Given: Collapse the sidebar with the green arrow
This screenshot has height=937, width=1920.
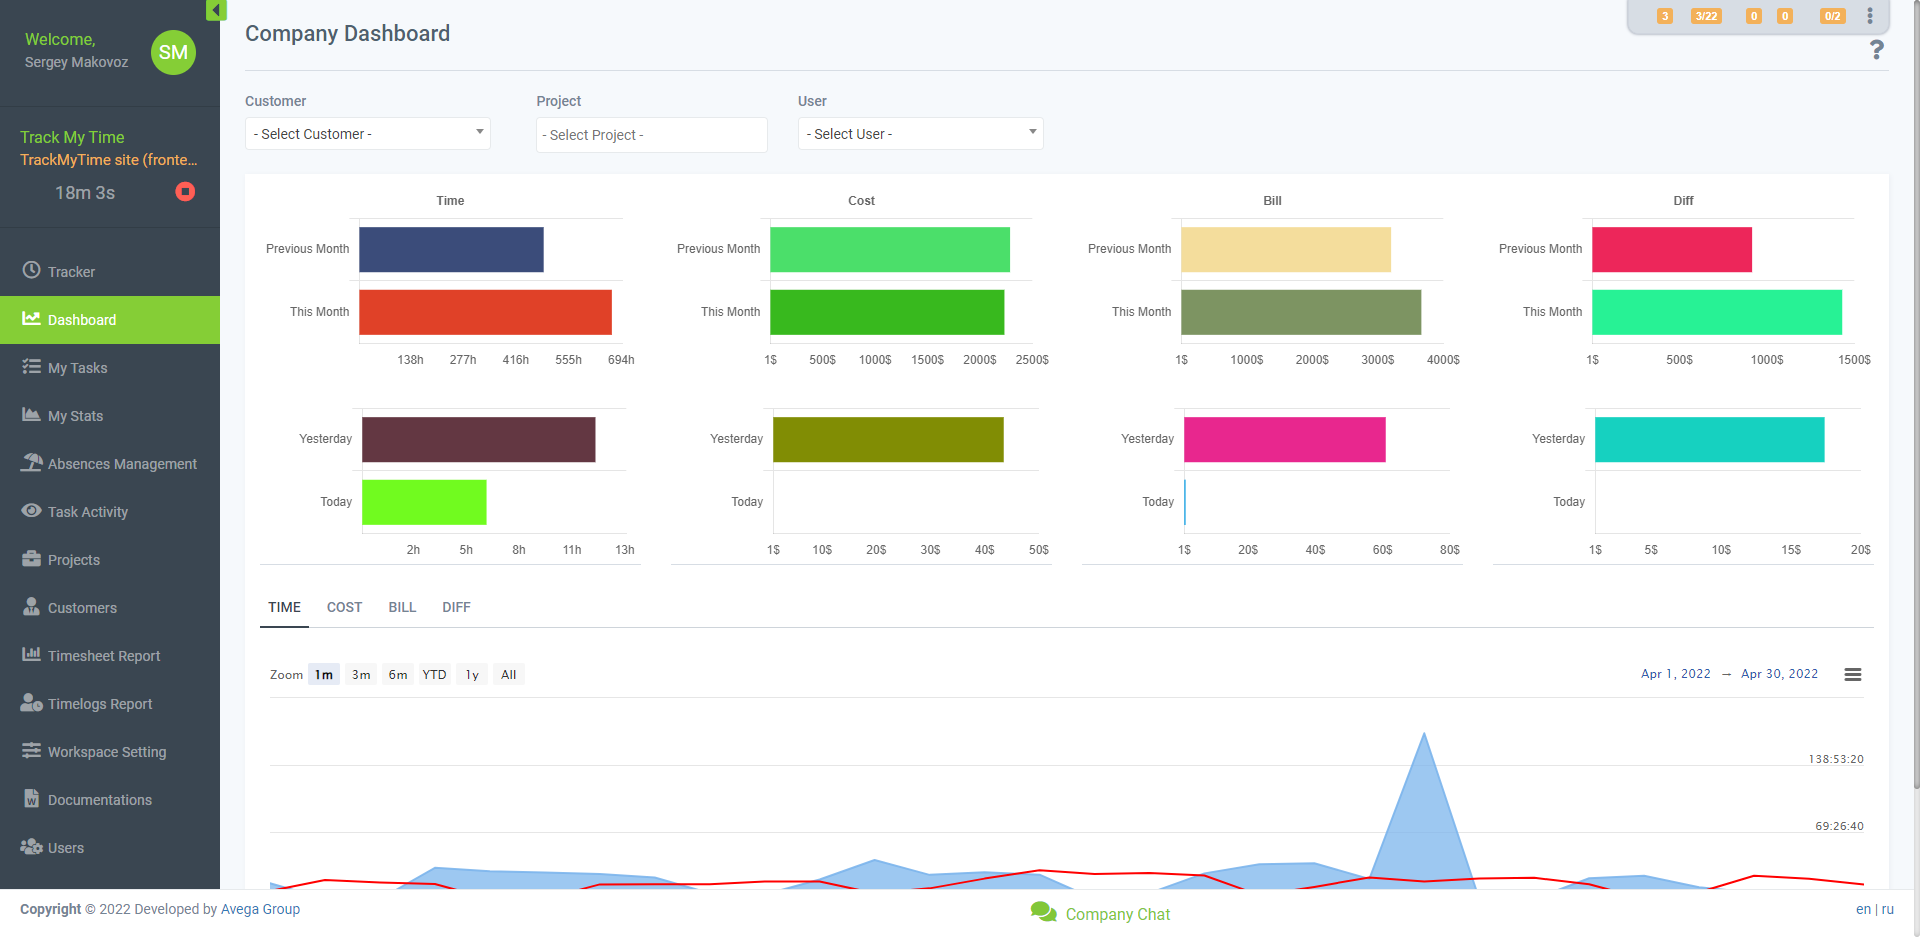Looking at the screenshot, I should pos(215,10).
